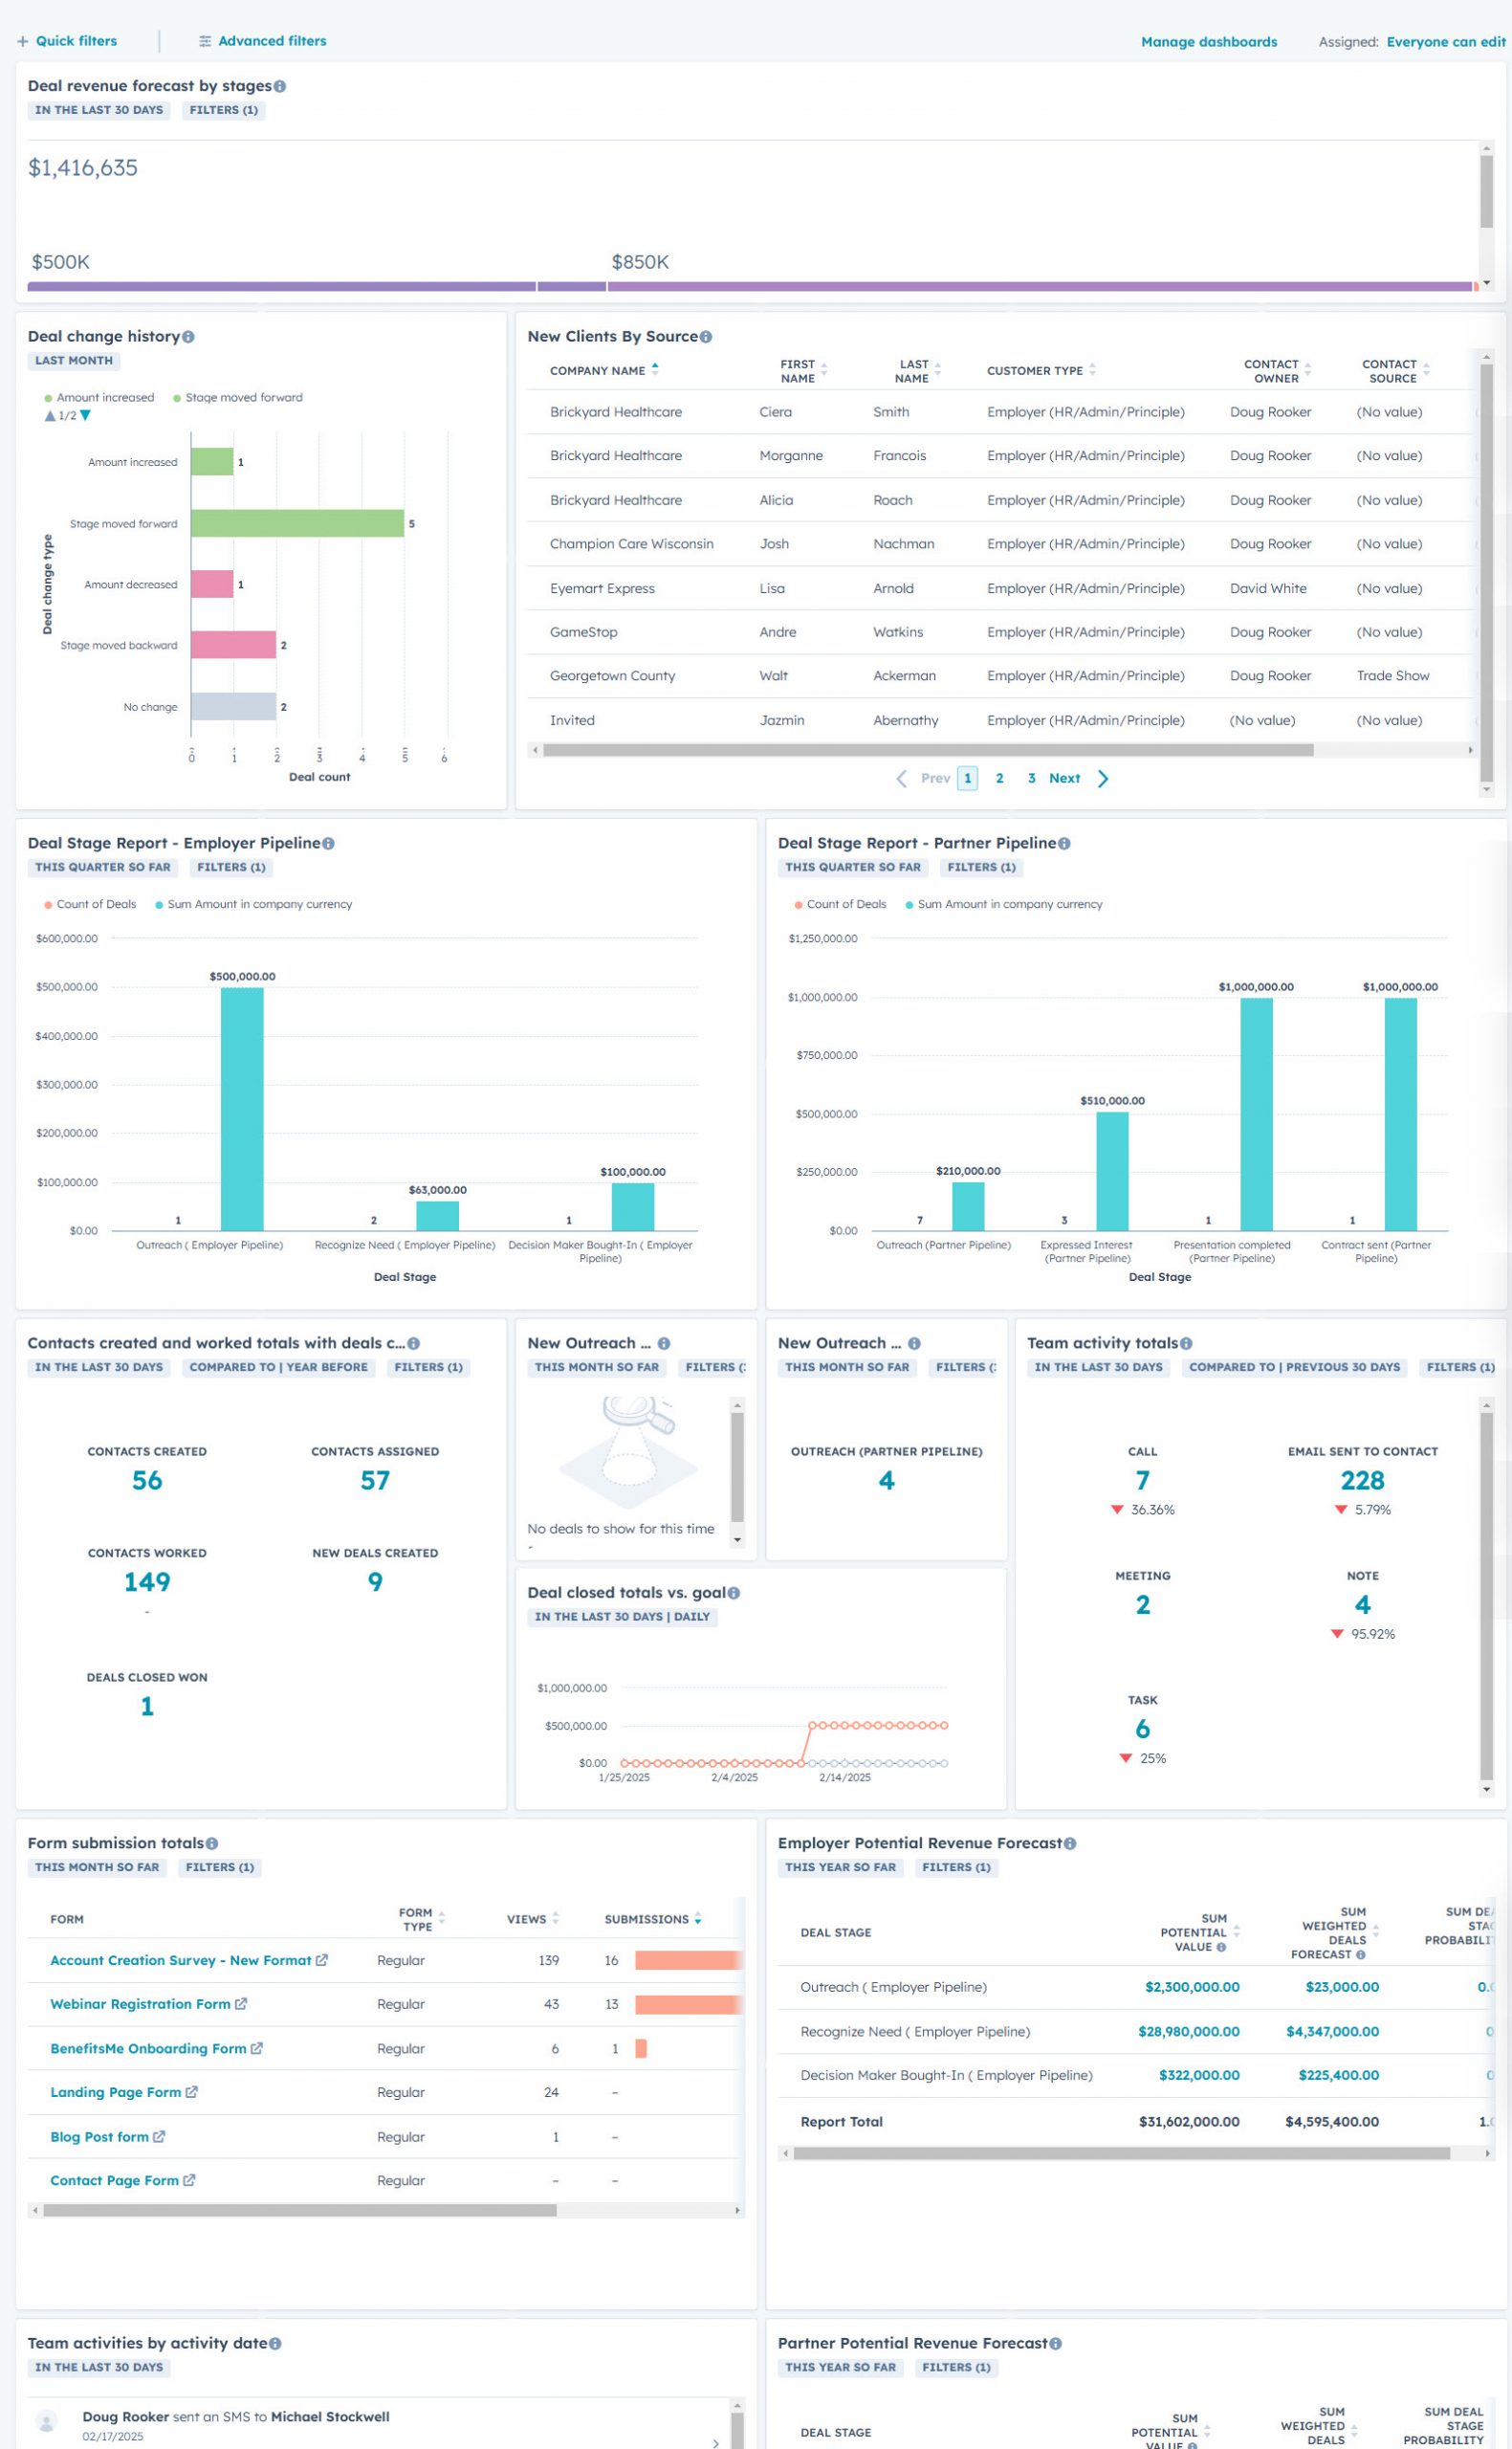Open Manage dashboards link
Viewport: 1512px width, 2449px height.
(x=1208, y=42)
